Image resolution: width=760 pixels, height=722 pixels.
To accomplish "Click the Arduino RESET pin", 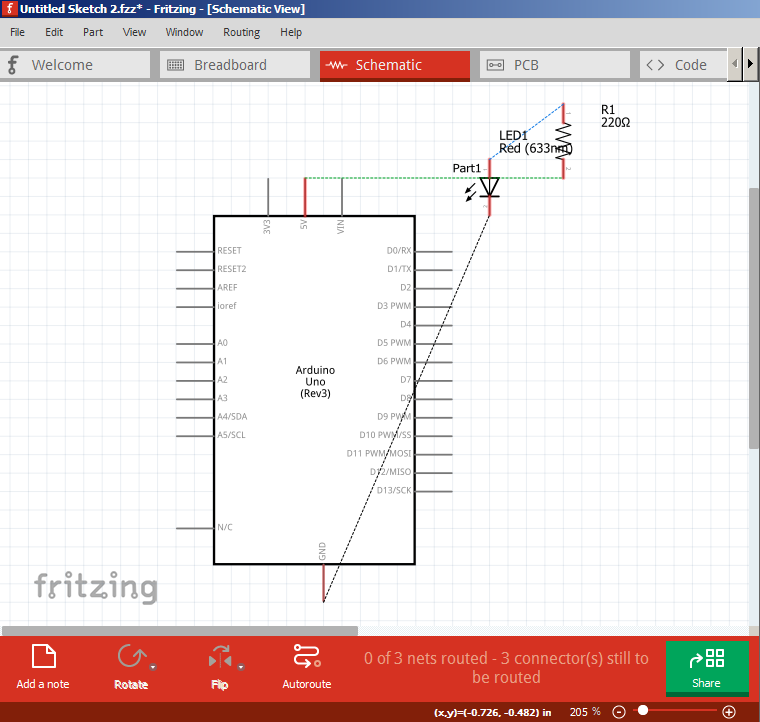I will [x=195, y=252].
